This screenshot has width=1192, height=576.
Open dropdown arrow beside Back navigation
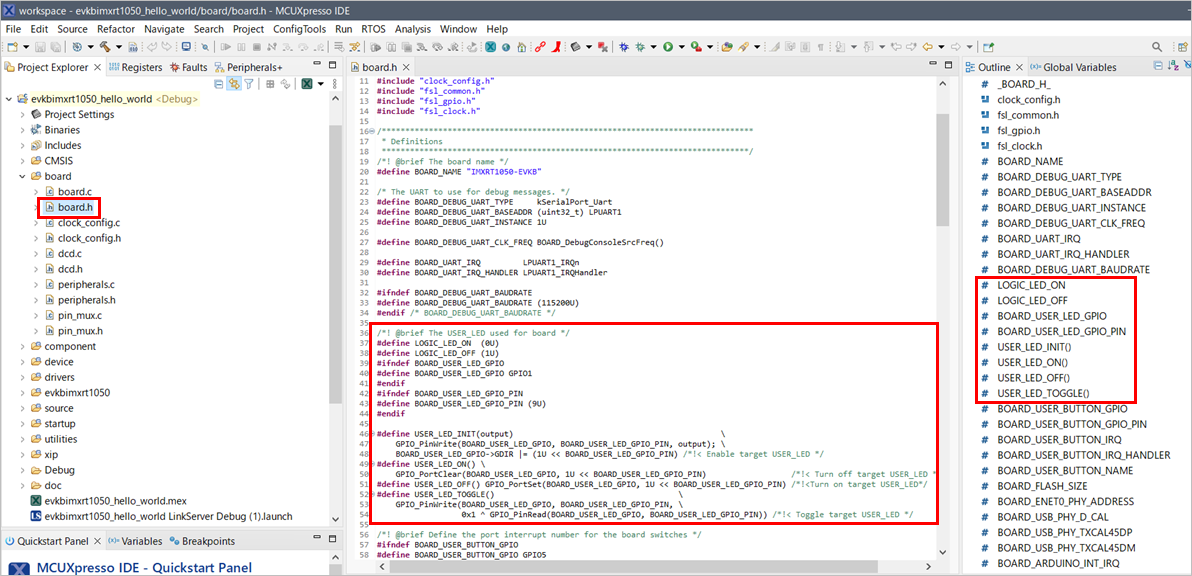941,46
